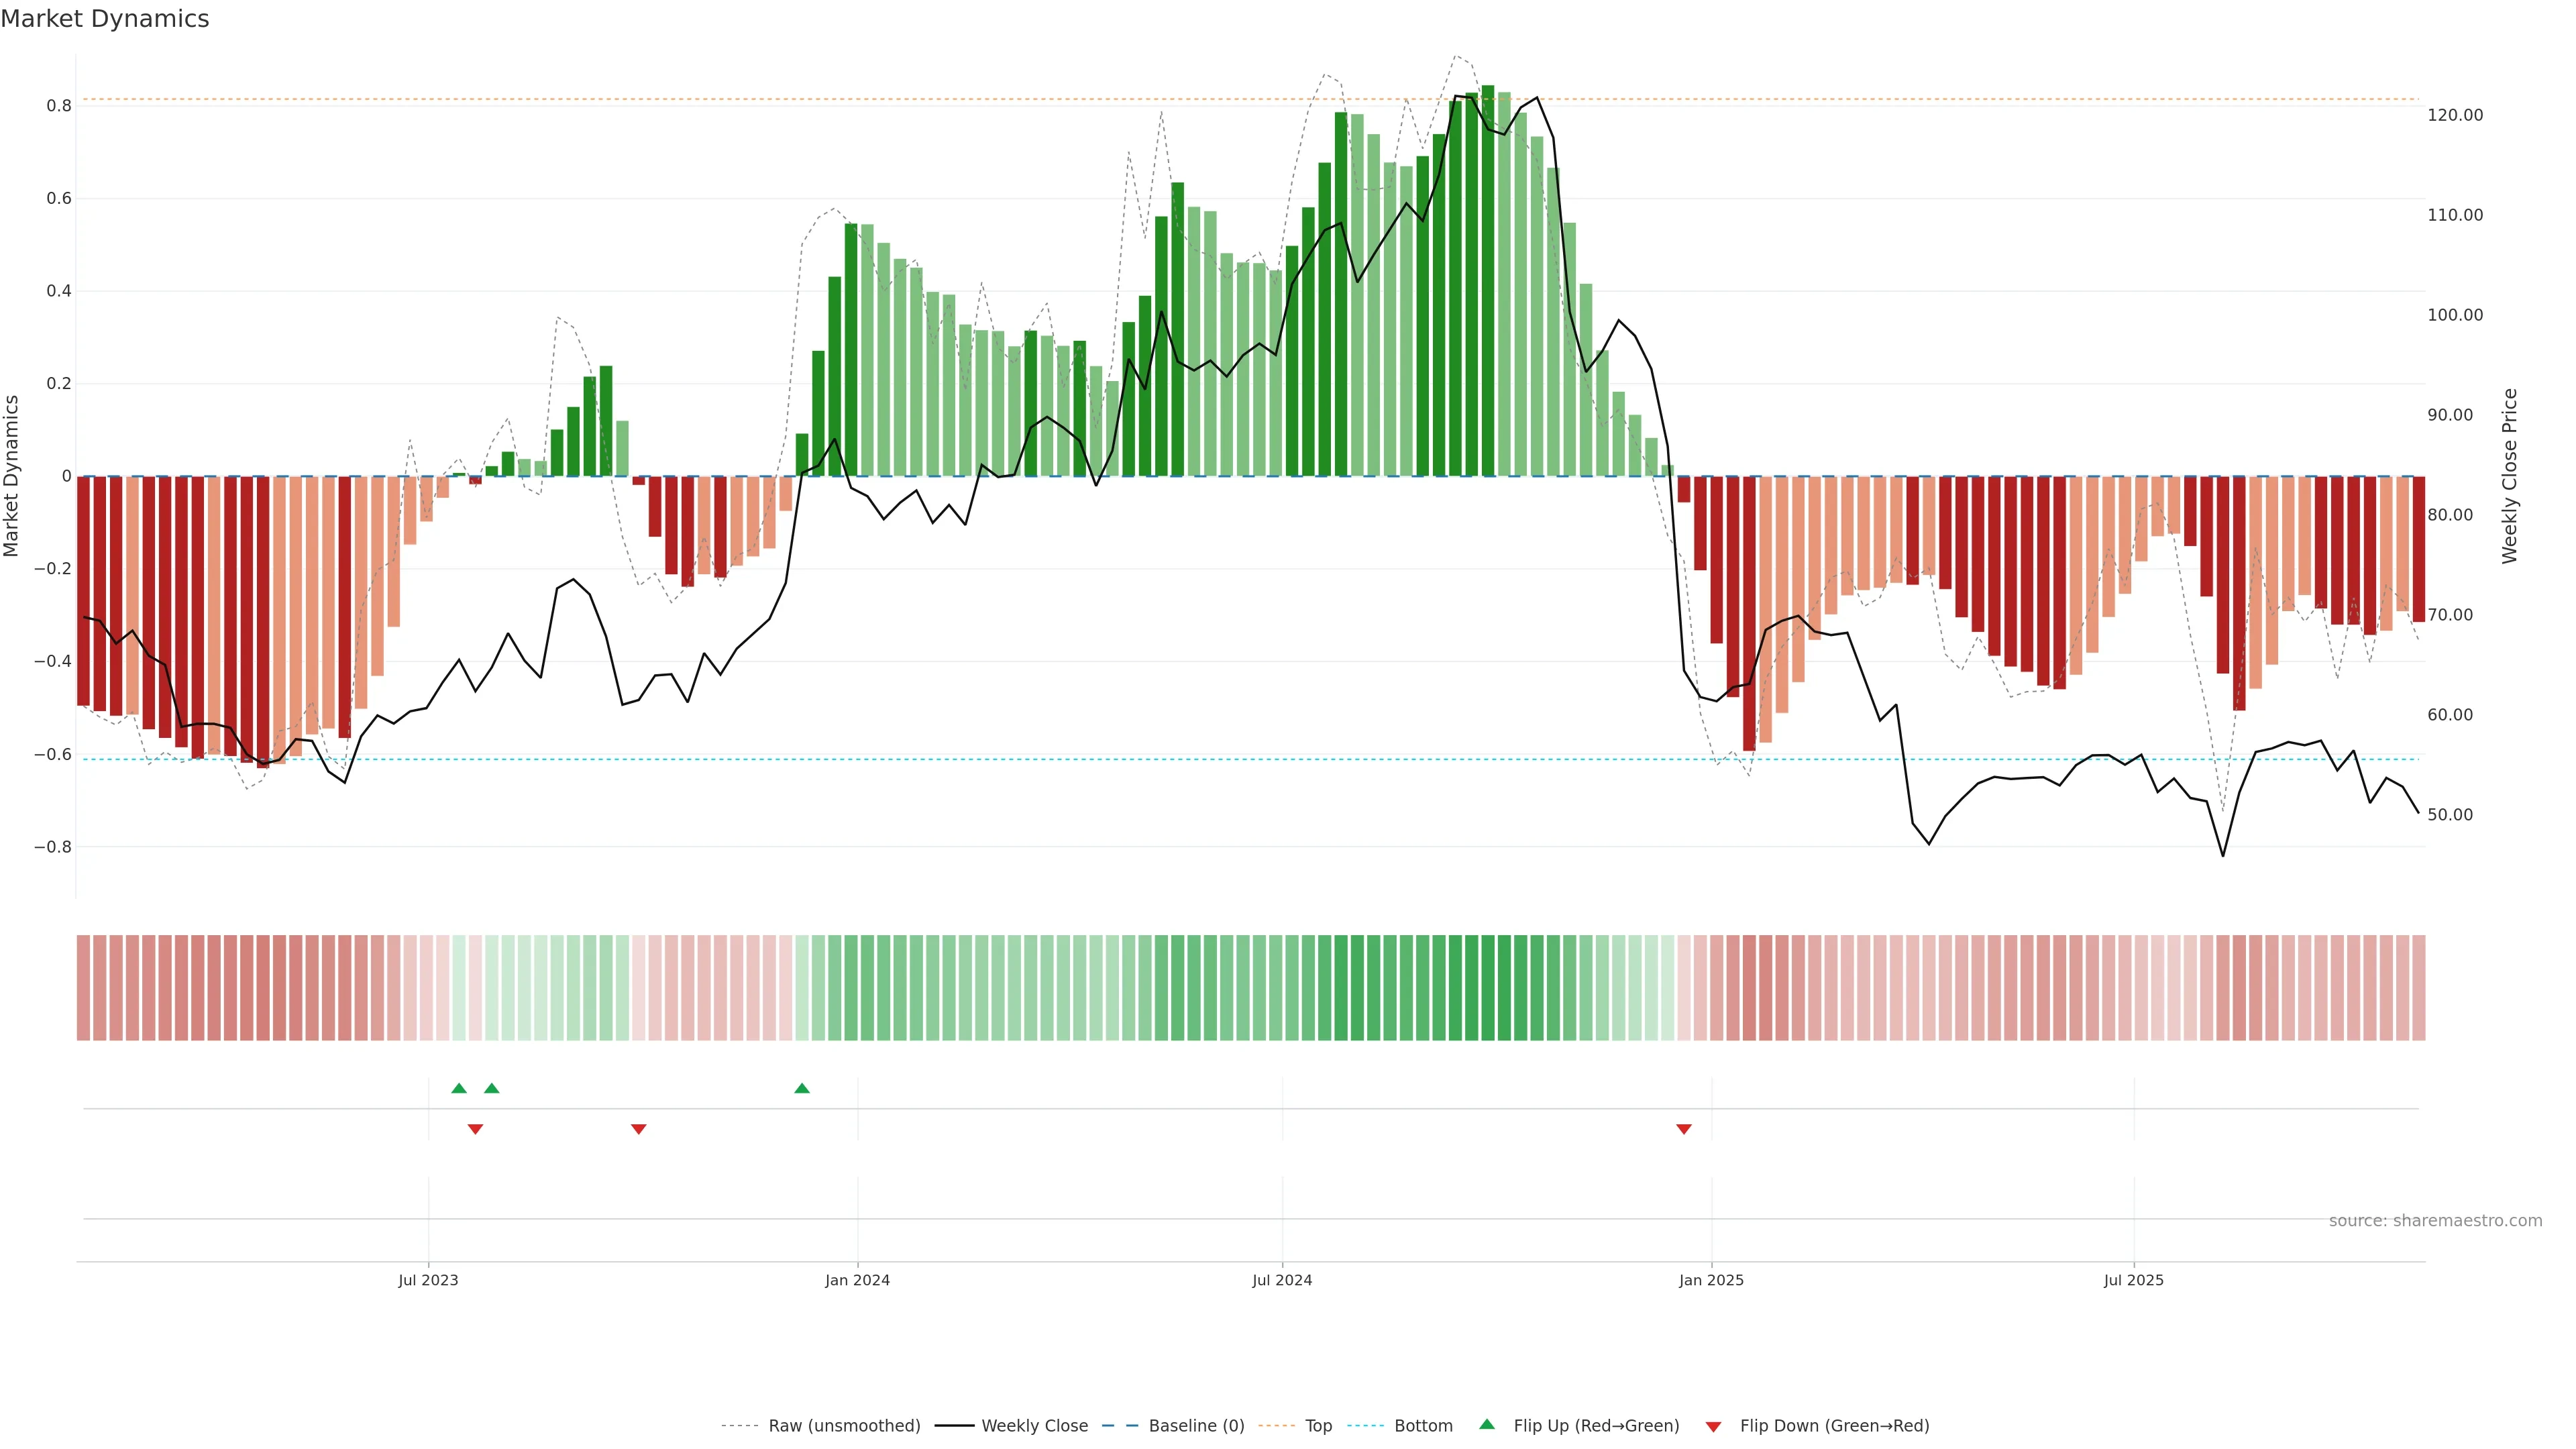This screenshot has height=1449, width=2576.
Task: Toggle the Top threshold legend entry
Action: pyautogui.click(x=1318, y=1426)
